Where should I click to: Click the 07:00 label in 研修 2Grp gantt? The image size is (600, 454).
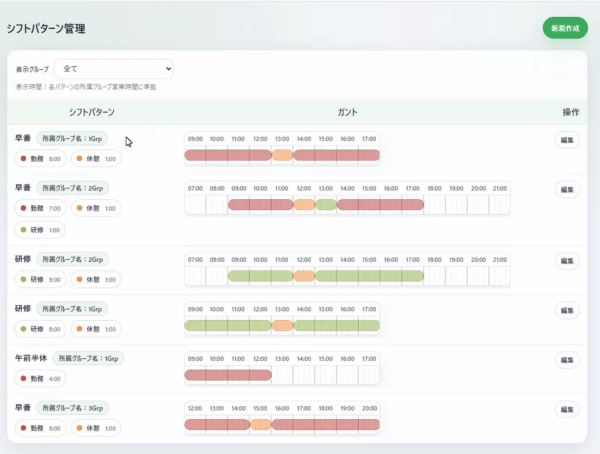(195, 260)
